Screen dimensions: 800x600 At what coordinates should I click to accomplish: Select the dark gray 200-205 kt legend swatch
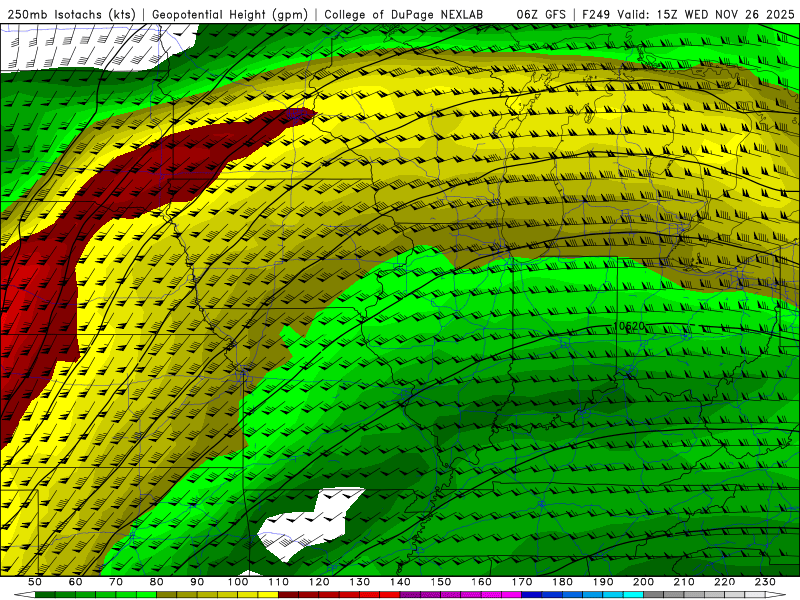point(653,594)
